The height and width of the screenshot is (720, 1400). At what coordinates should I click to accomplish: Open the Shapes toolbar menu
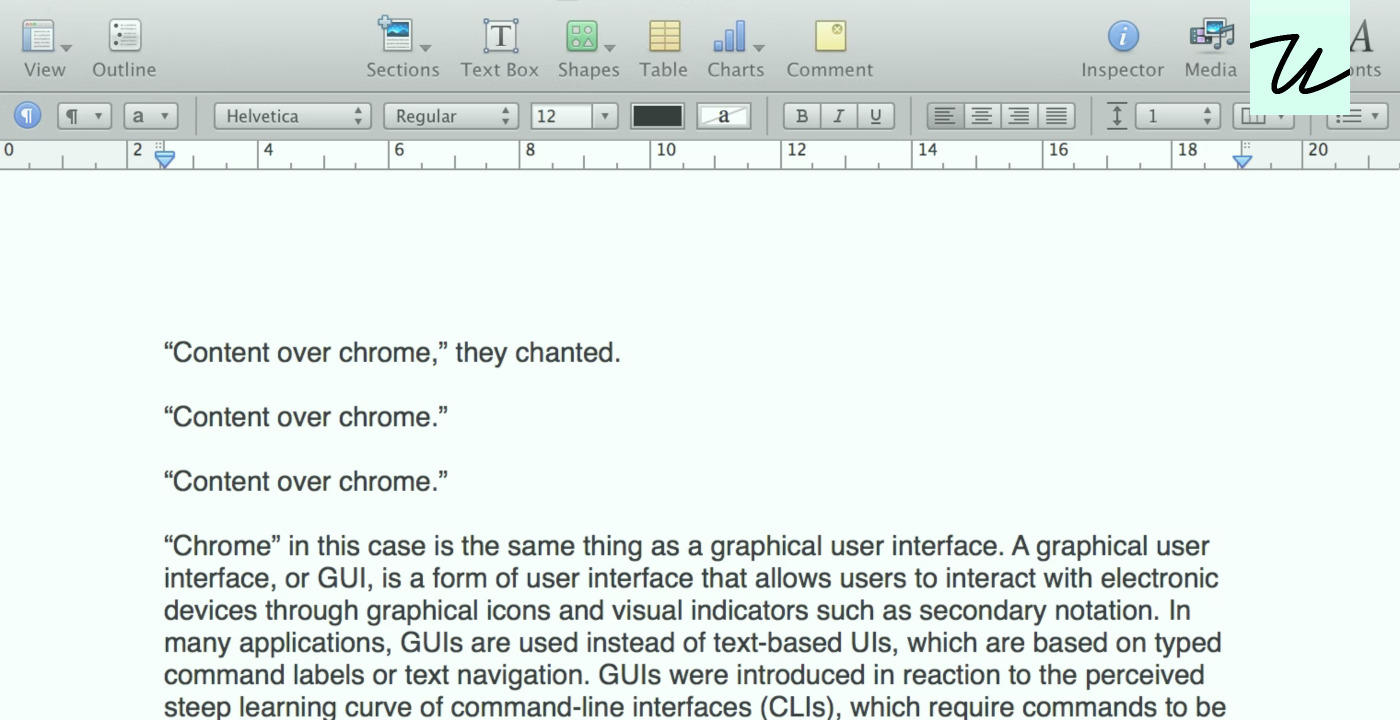point(588,48)
